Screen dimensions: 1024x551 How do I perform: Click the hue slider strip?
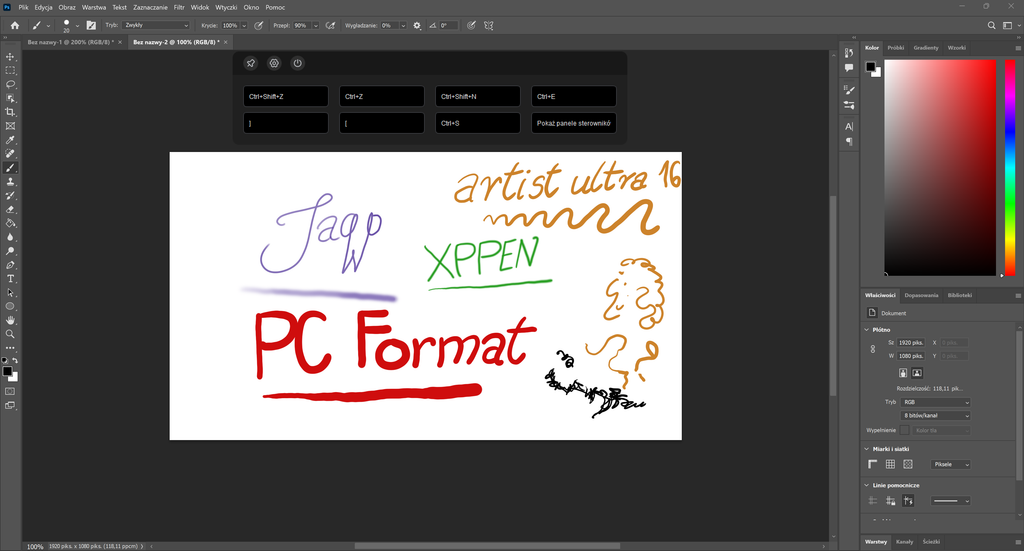pos(1010,167)
